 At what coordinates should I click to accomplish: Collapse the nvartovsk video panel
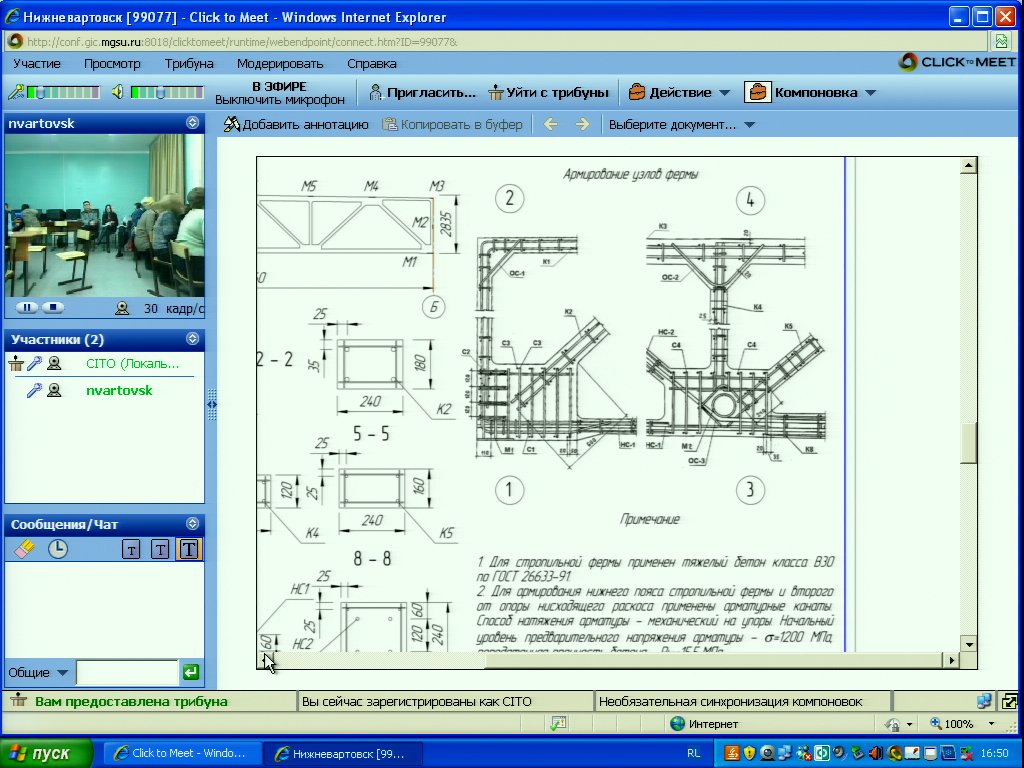(x=192, y=123)
